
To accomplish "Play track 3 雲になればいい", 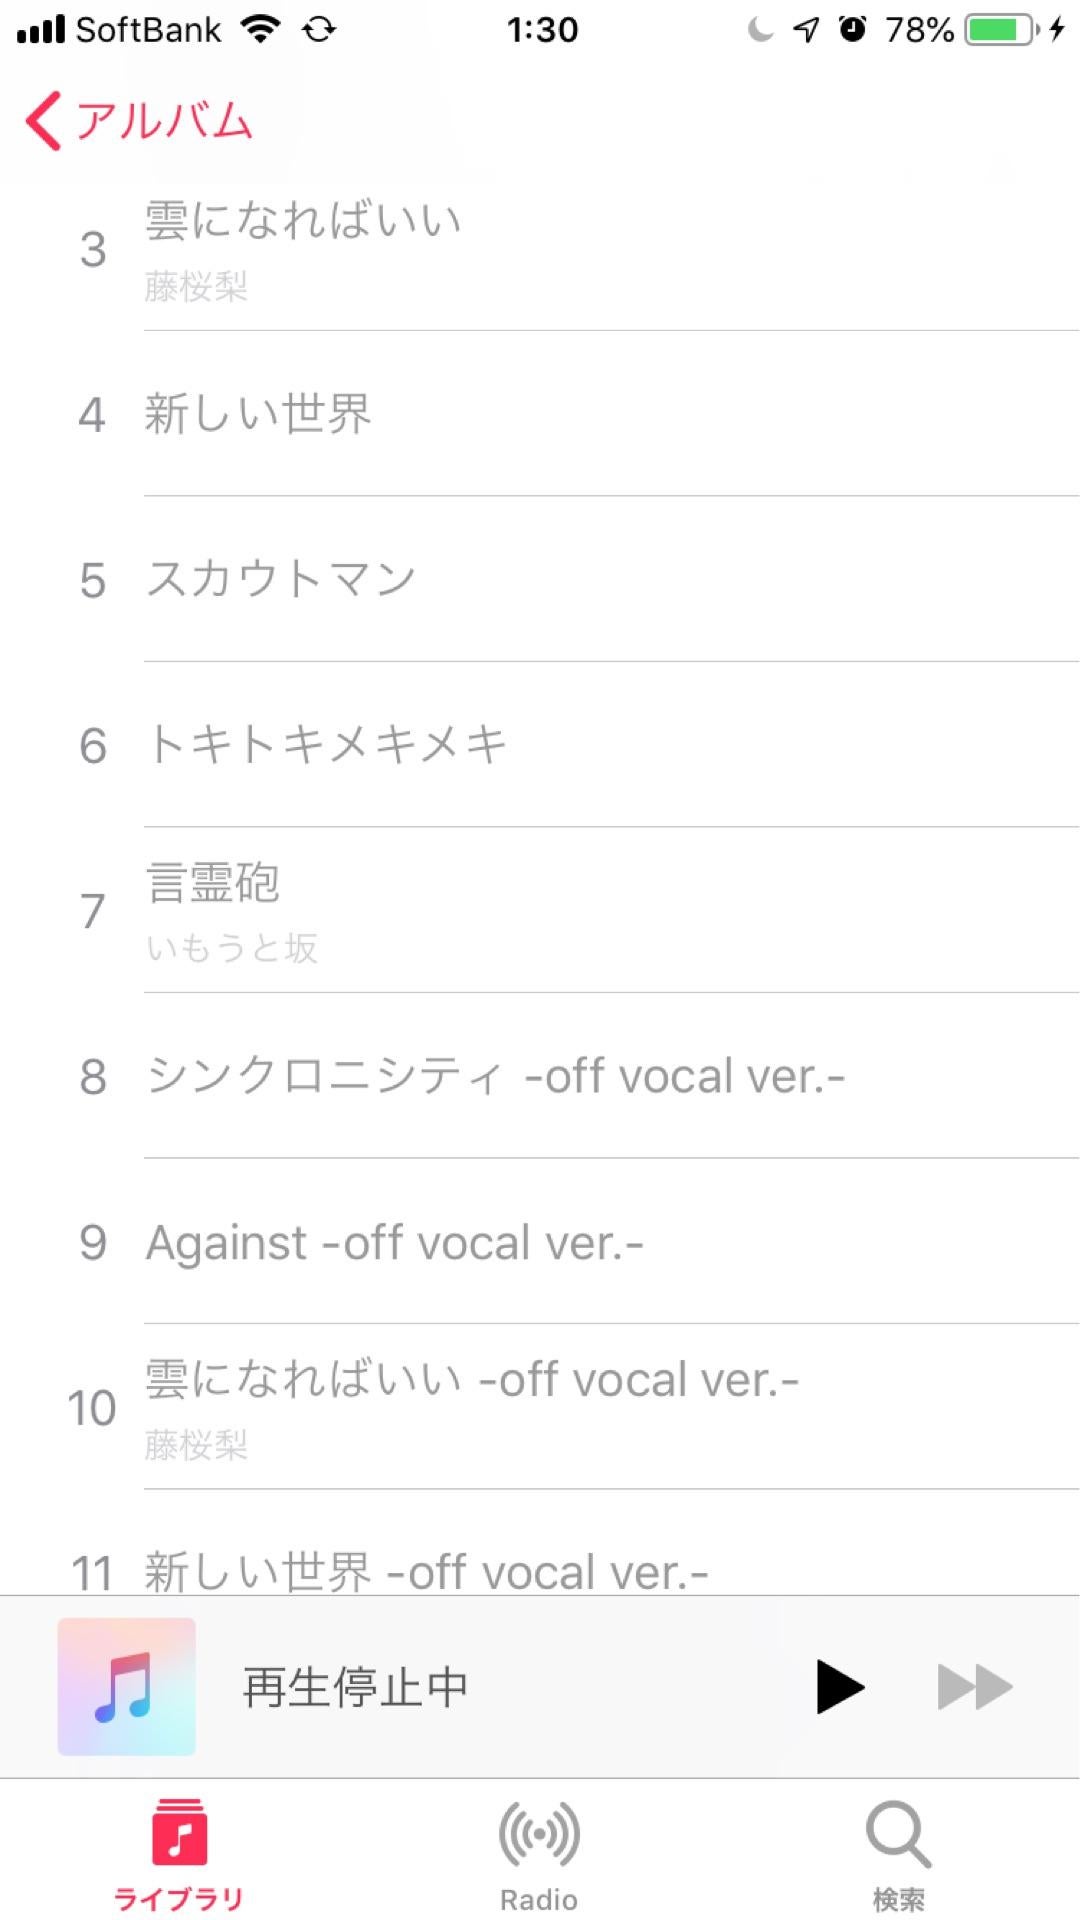I will (540, 248).
